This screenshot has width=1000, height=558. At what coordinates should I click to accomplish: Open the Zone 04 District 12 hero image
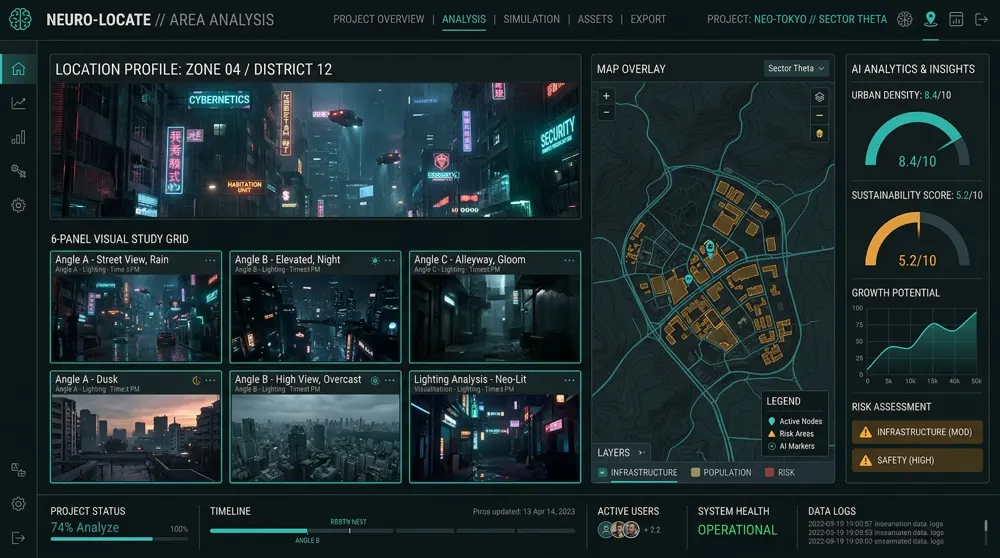pos(316,151)
